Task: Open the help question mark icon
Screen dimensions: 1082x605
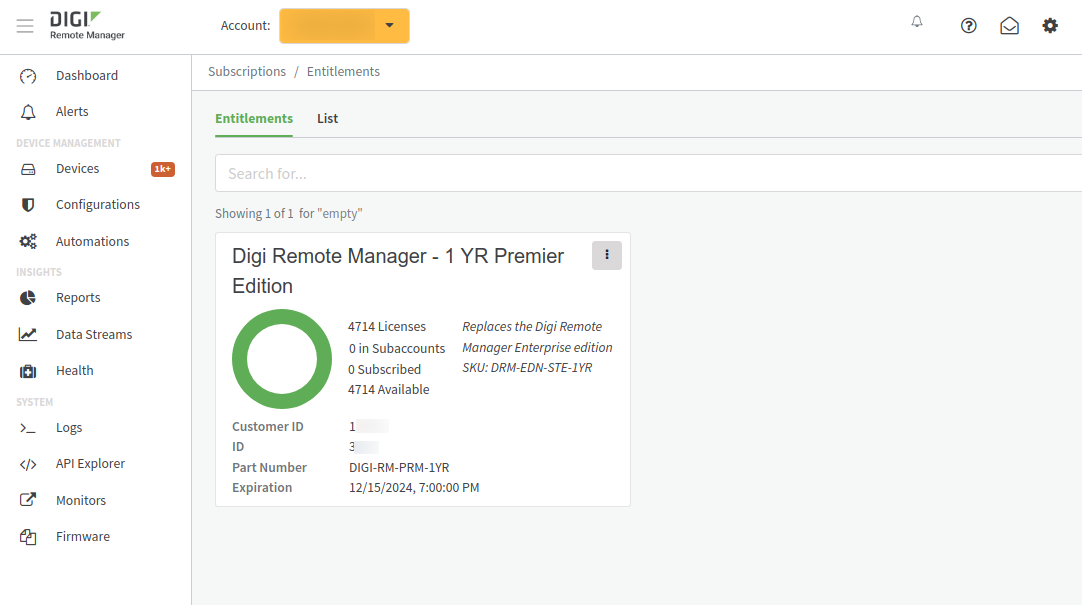Action: pos(968,26)
